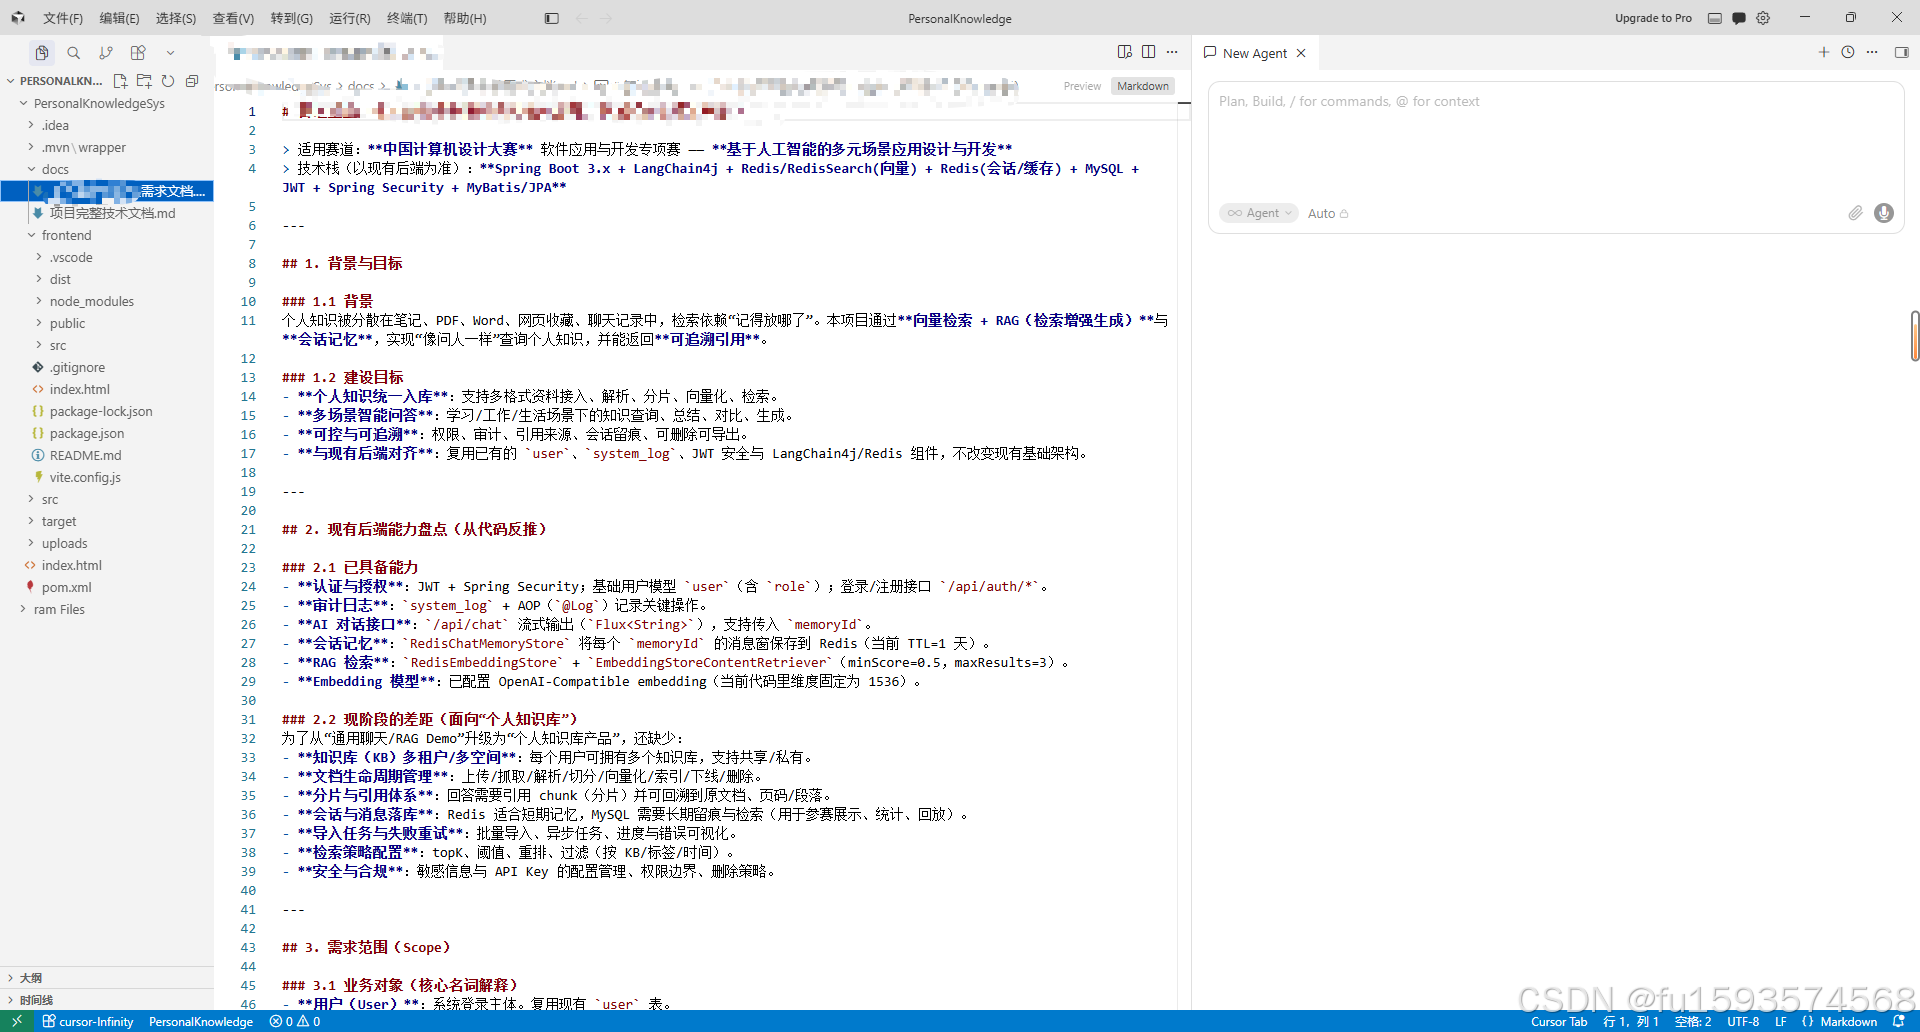1920x1032 pixels.
Task: Click cursor-Infinity in status bar
Action: tap(88, 1021)
